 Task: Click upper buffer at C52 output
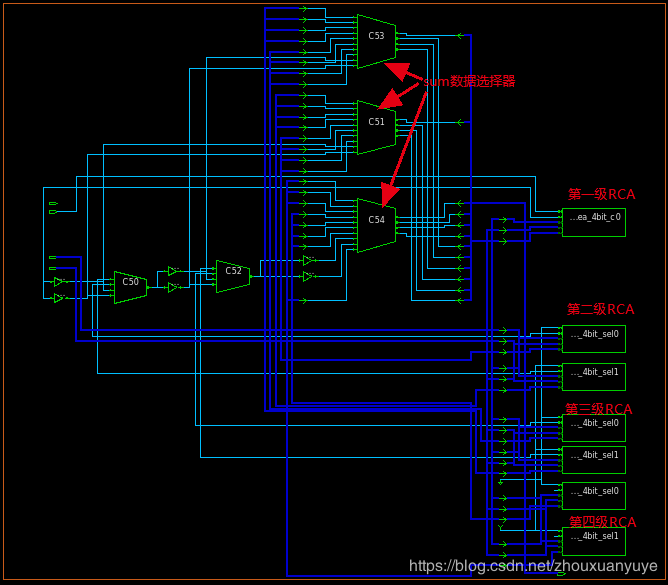[x=308, y=260]
